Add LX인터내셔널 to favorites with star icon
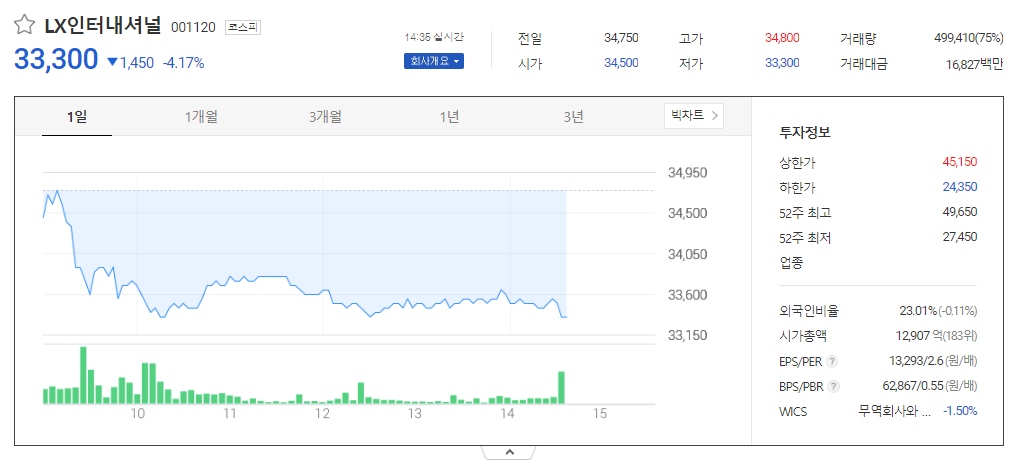 coord(24,25)
